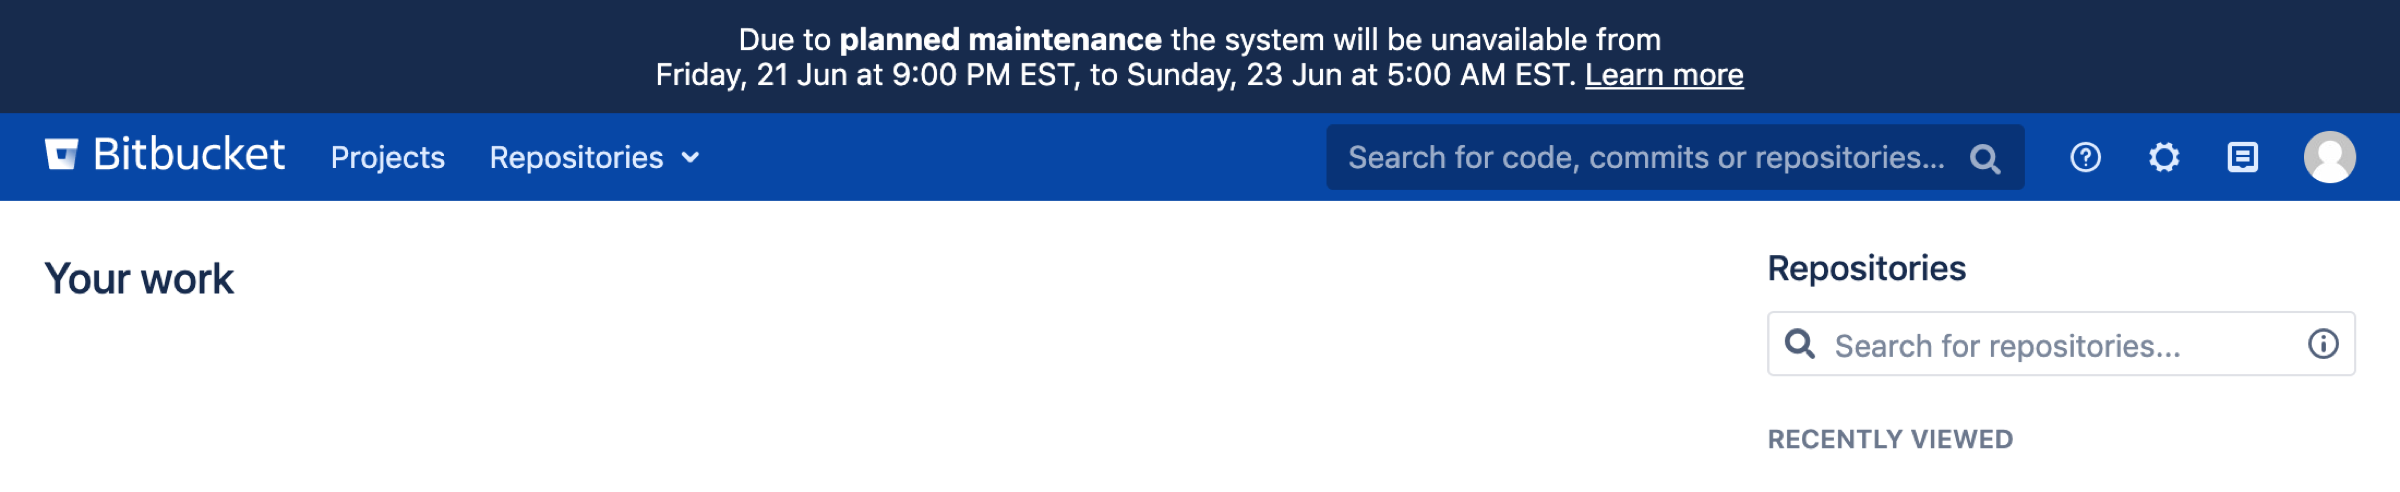Click the maintenance date line starting with Friday
2400x492 pixels.
(x=1115, y=75)
